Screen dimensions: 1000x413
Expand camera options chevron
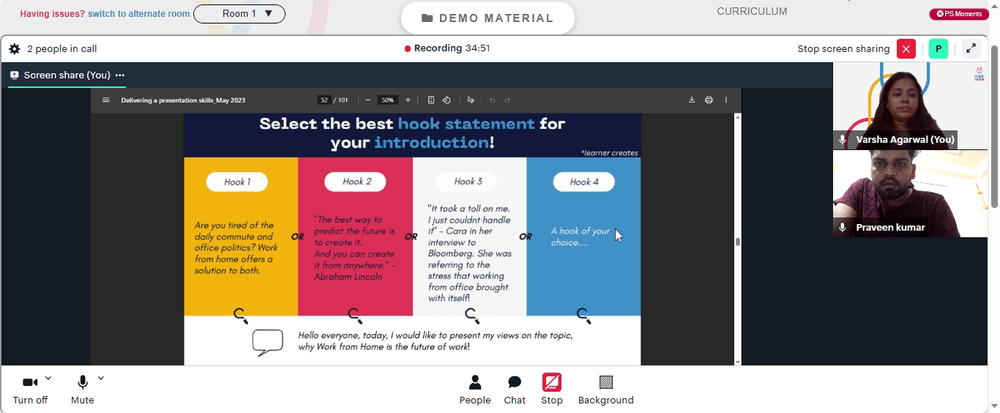[48, 379]
